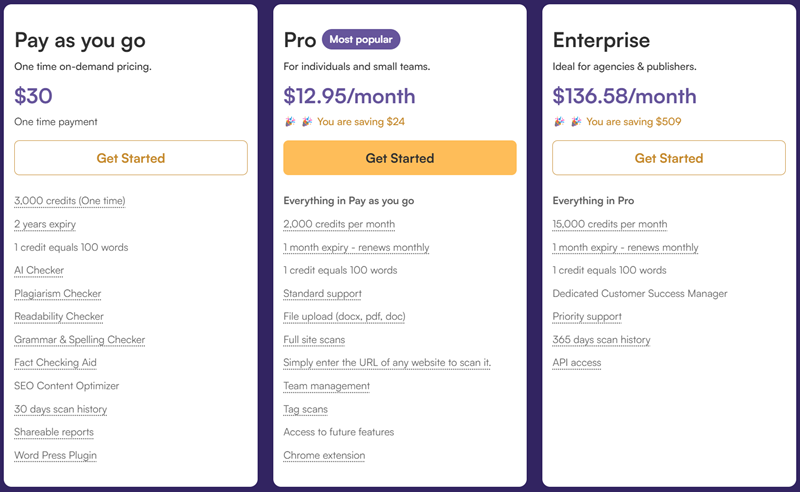
Task: Click 3,000 credits (One time) text
Action: [70, 201]
